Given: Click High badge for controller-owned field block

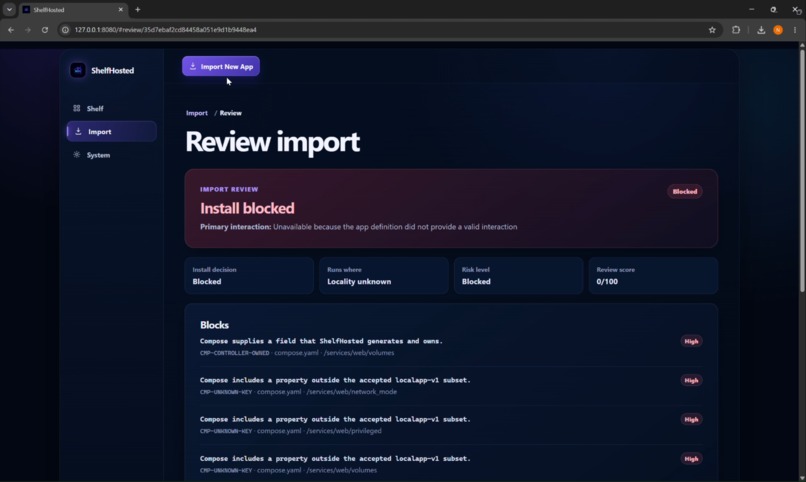Looking at the screenshot, I should [x=691, y=341].
